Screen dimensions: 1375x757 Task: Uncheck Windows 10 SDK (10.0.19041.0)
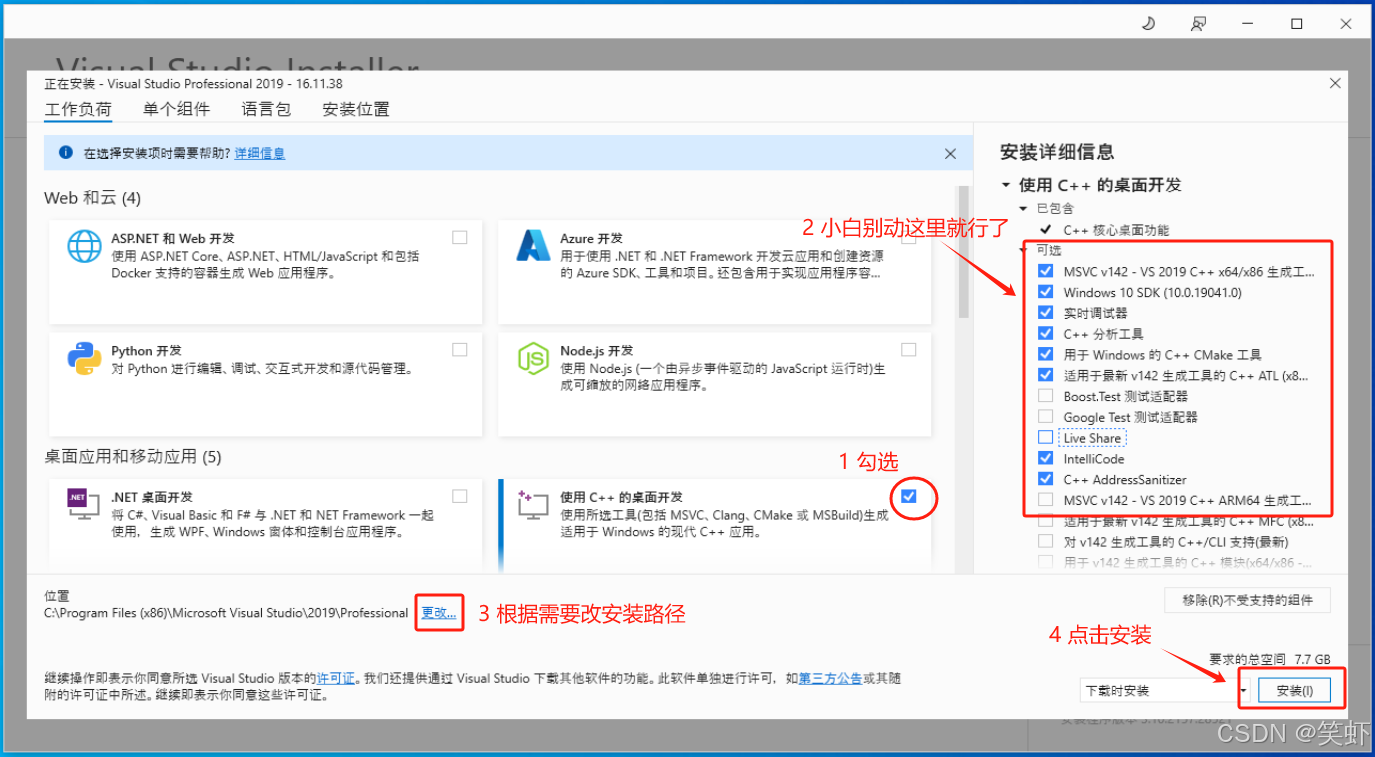pos(1045,292)
